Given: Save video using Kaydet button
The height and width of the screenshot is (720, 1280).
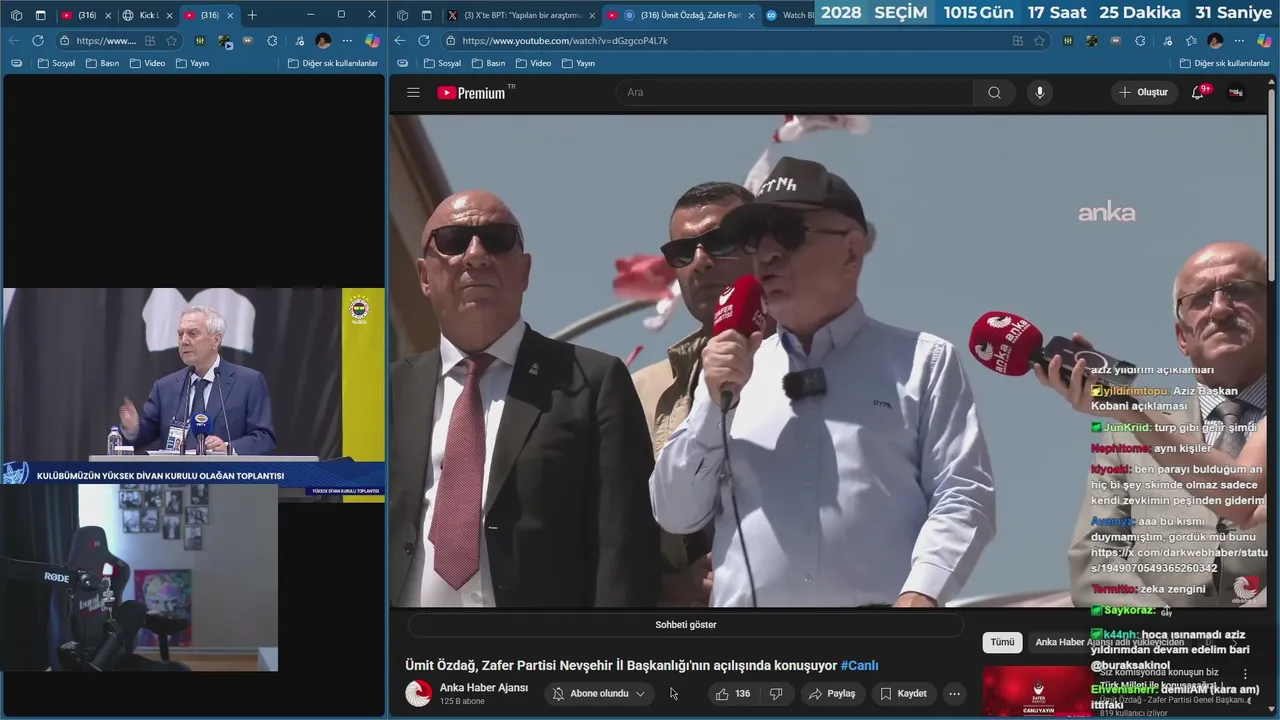Looking at the screenshot, I should tap(903, 693).
